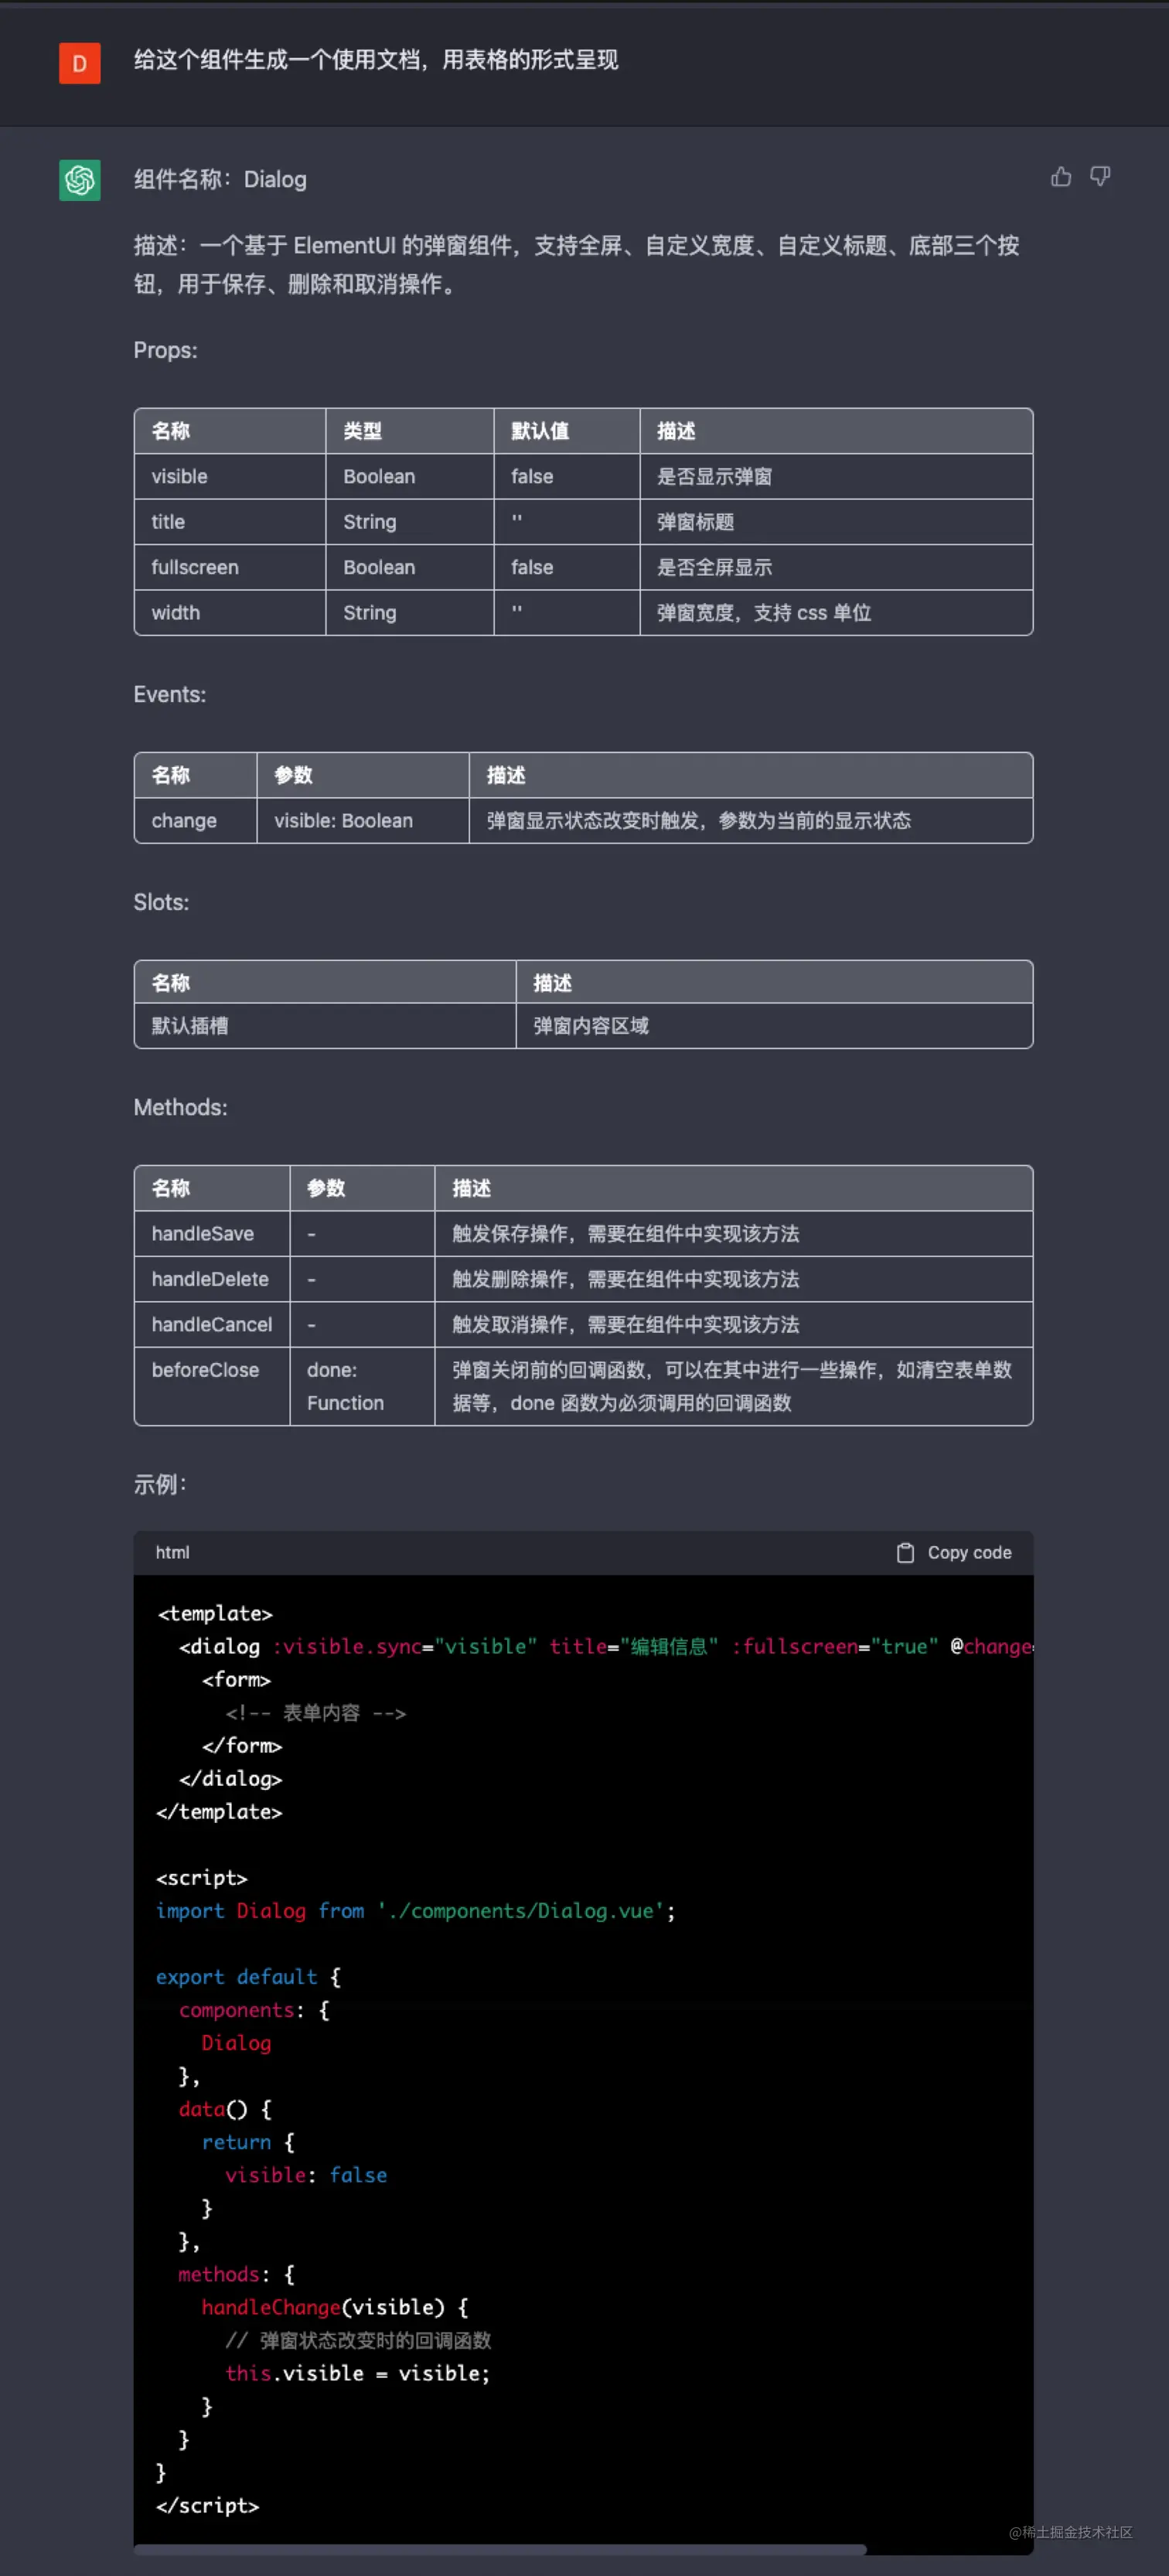Click the '<!-- 表单内容 -->' comment line
The image size is (1169, 2576).
click(316, 1713)
